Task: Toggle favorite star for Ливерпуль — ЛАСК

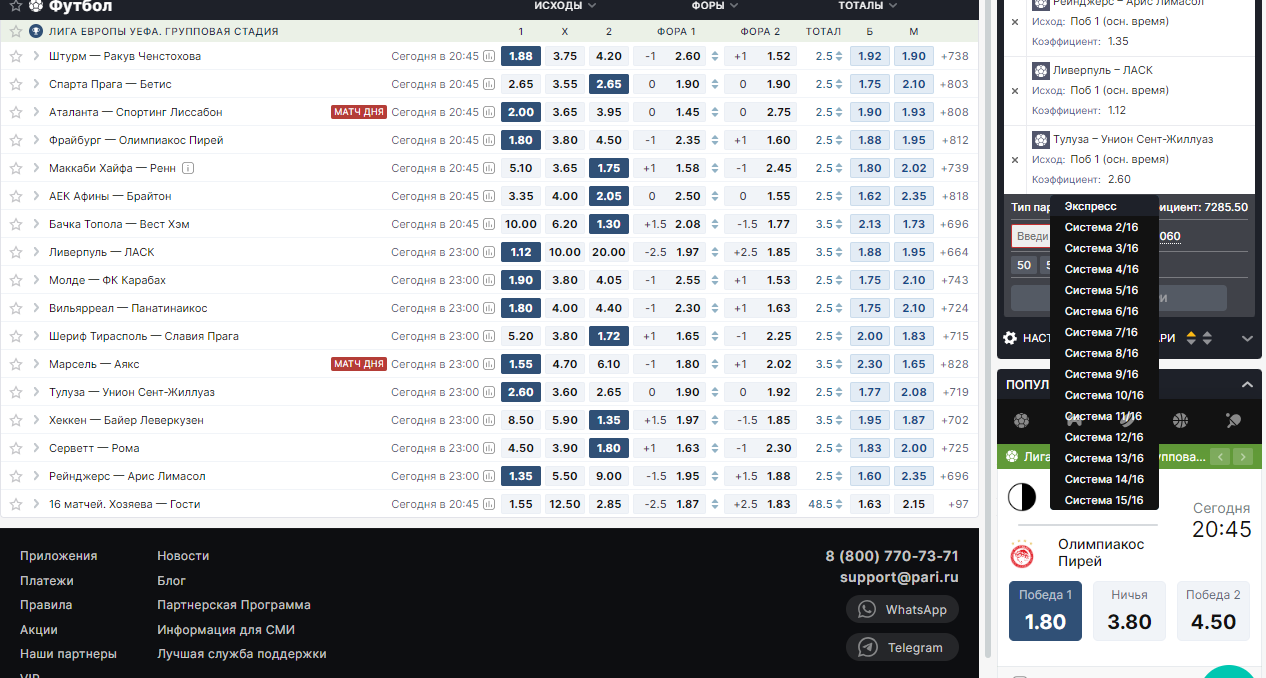Action: pyautogui.click(x=15, y=252)
